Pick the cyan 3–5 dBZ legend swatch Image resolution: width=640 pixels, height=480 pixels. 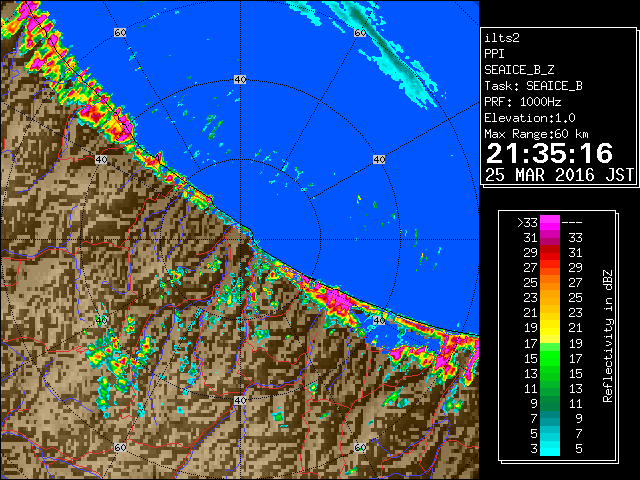(x=550, y=448)
